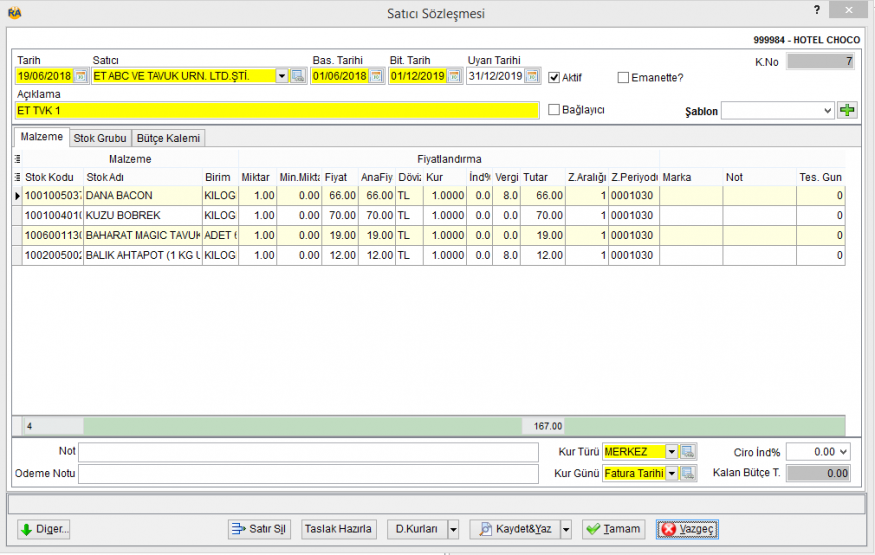The height and width of the screenshot is (555, 875).
Task: Expand Kur Türü MERKEZ dropdown
Action: (x=672, y=451)
